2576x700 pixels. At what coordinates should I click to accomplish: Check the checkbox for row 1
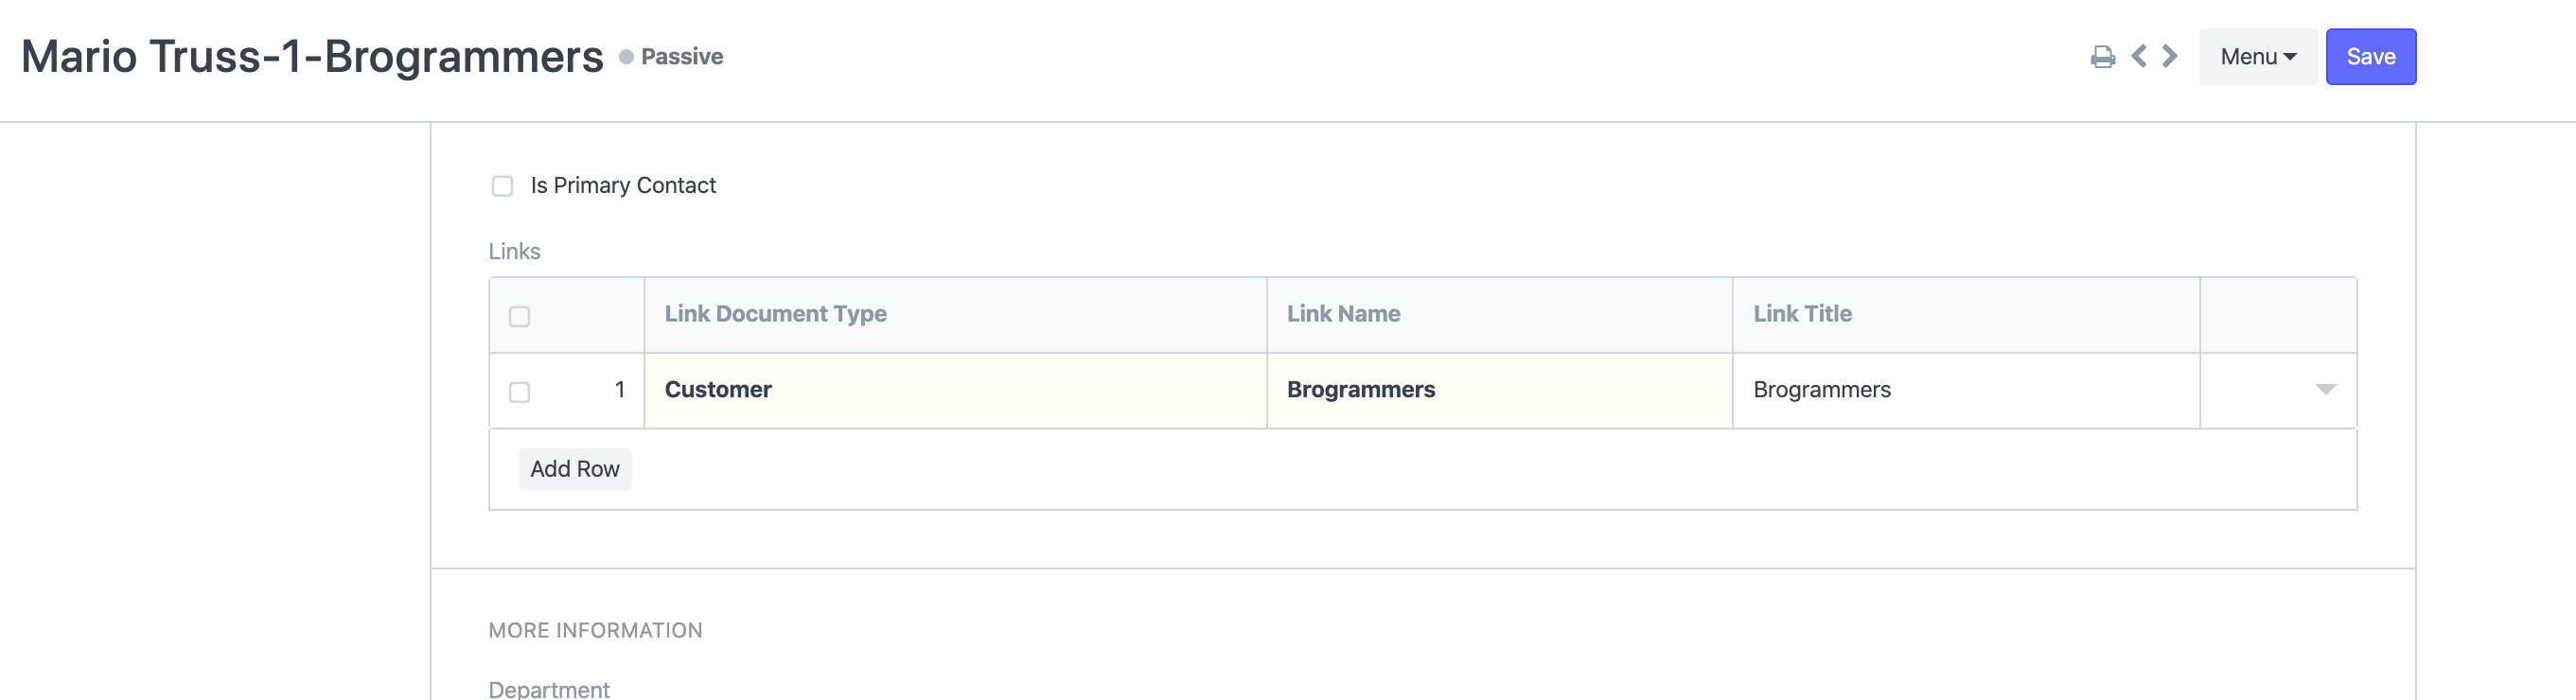click(520, 392)
